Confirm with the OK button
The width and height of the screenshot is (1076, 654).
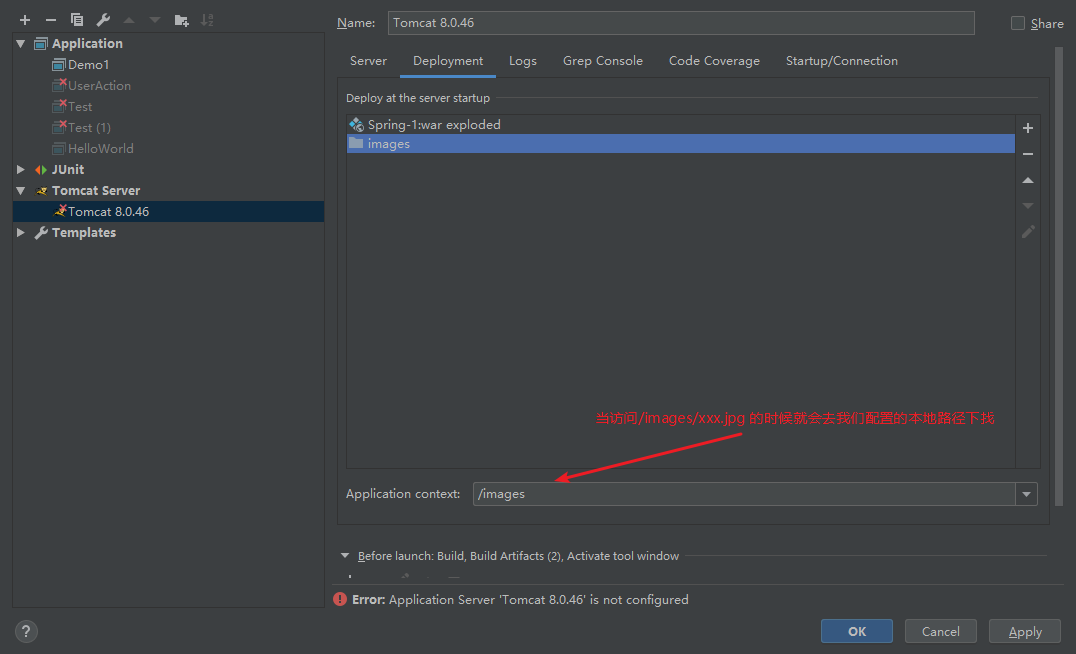(x=856, y=631)
